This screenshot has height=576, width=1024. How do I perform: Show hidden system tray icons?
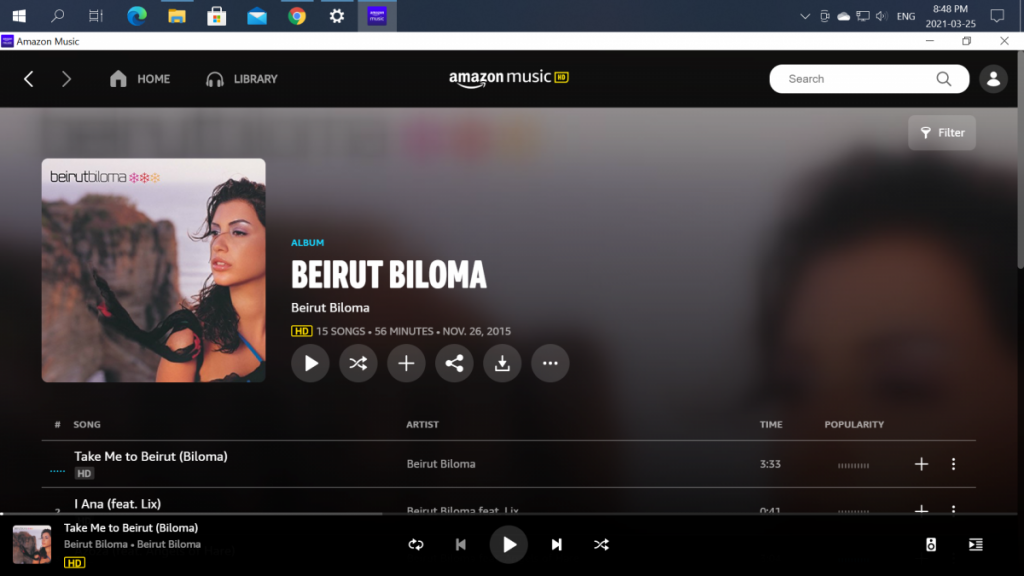(x=805, y=16)
